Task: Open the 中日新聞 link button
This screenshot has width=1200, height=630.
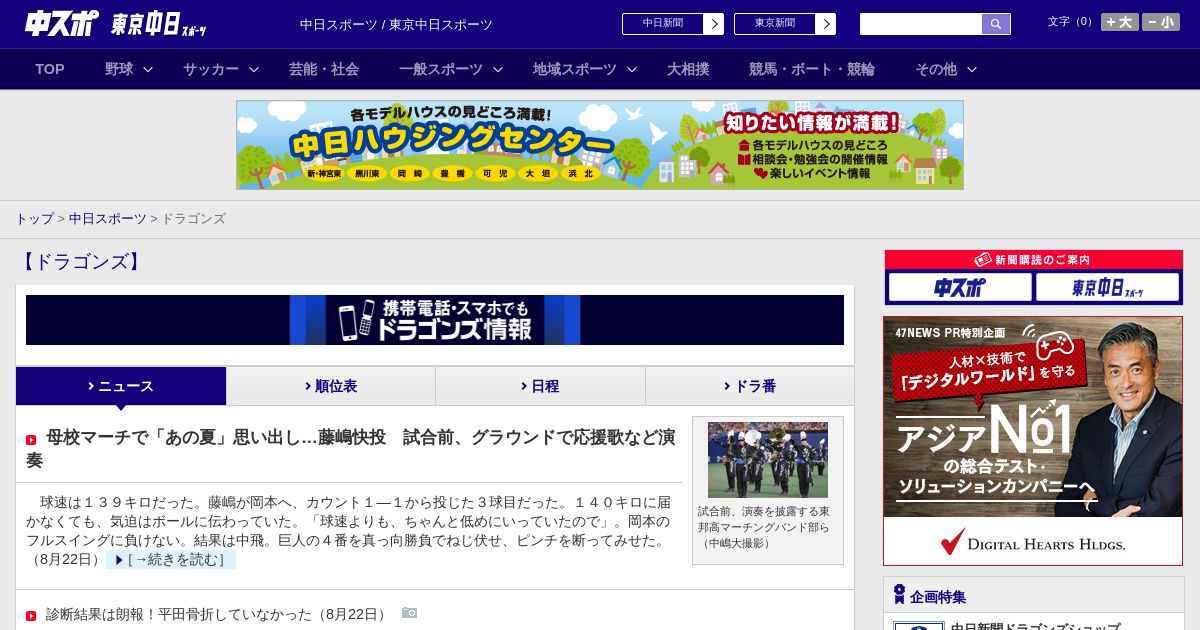Action: (673, 24)
